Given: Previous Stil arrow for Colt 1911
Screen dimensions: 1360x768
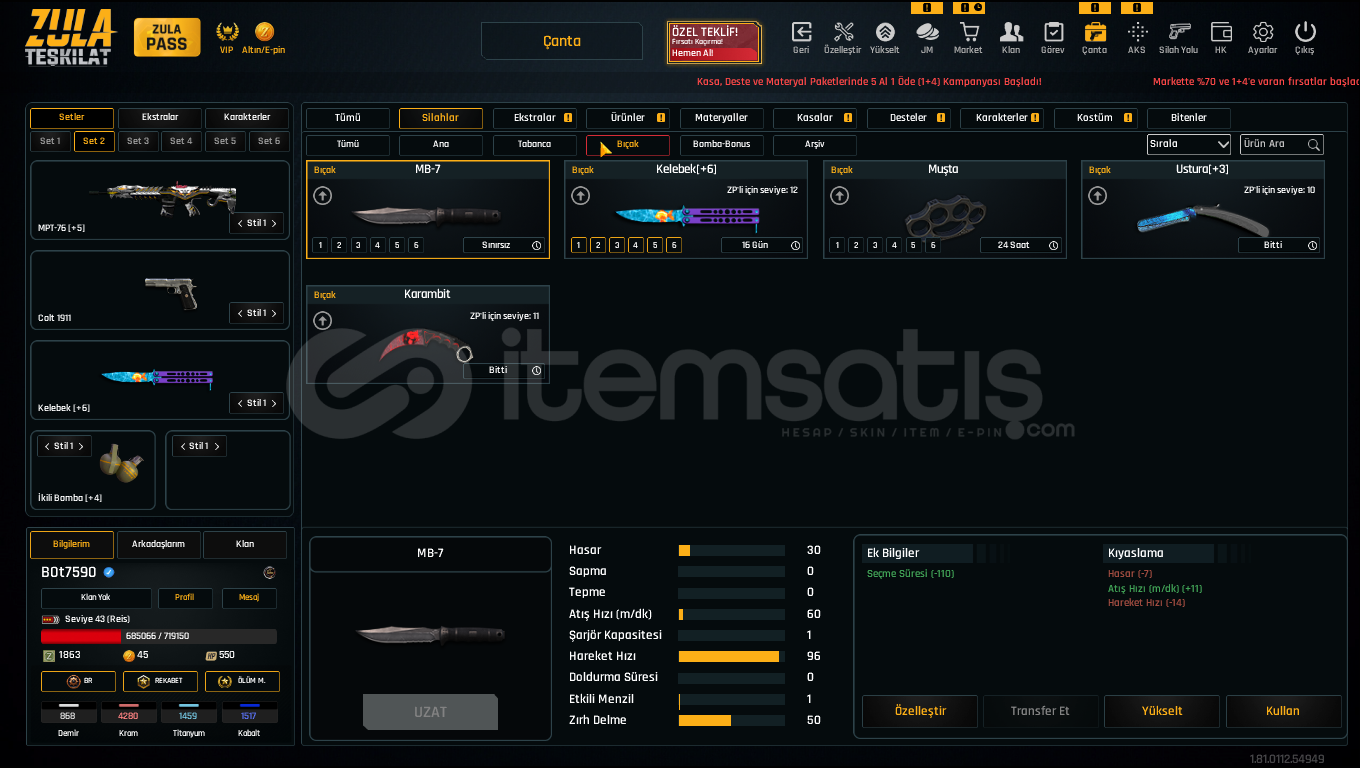Looking at the screenshot, I should pos(240,313).
